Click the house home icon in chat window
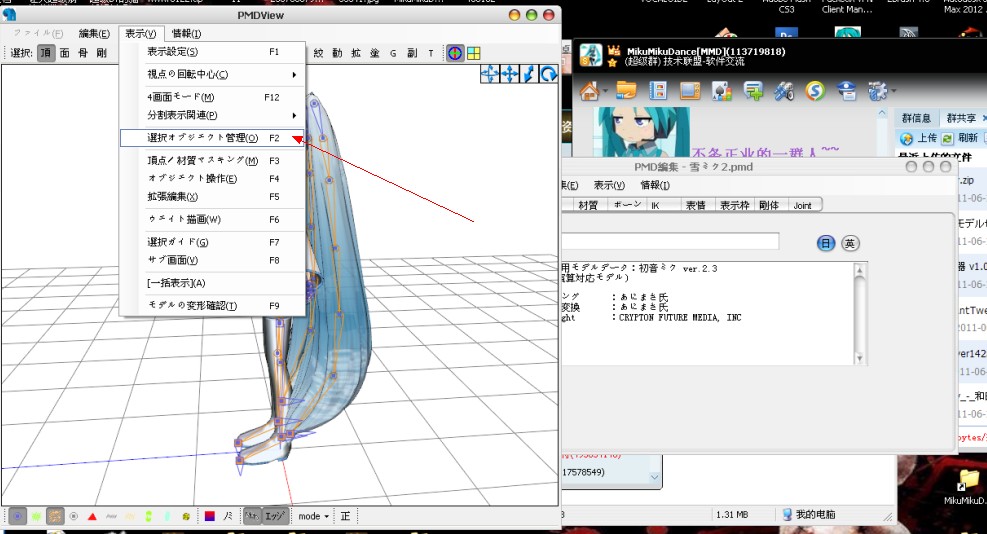This screenshot has height=534, width=987. tap(589, 92)
